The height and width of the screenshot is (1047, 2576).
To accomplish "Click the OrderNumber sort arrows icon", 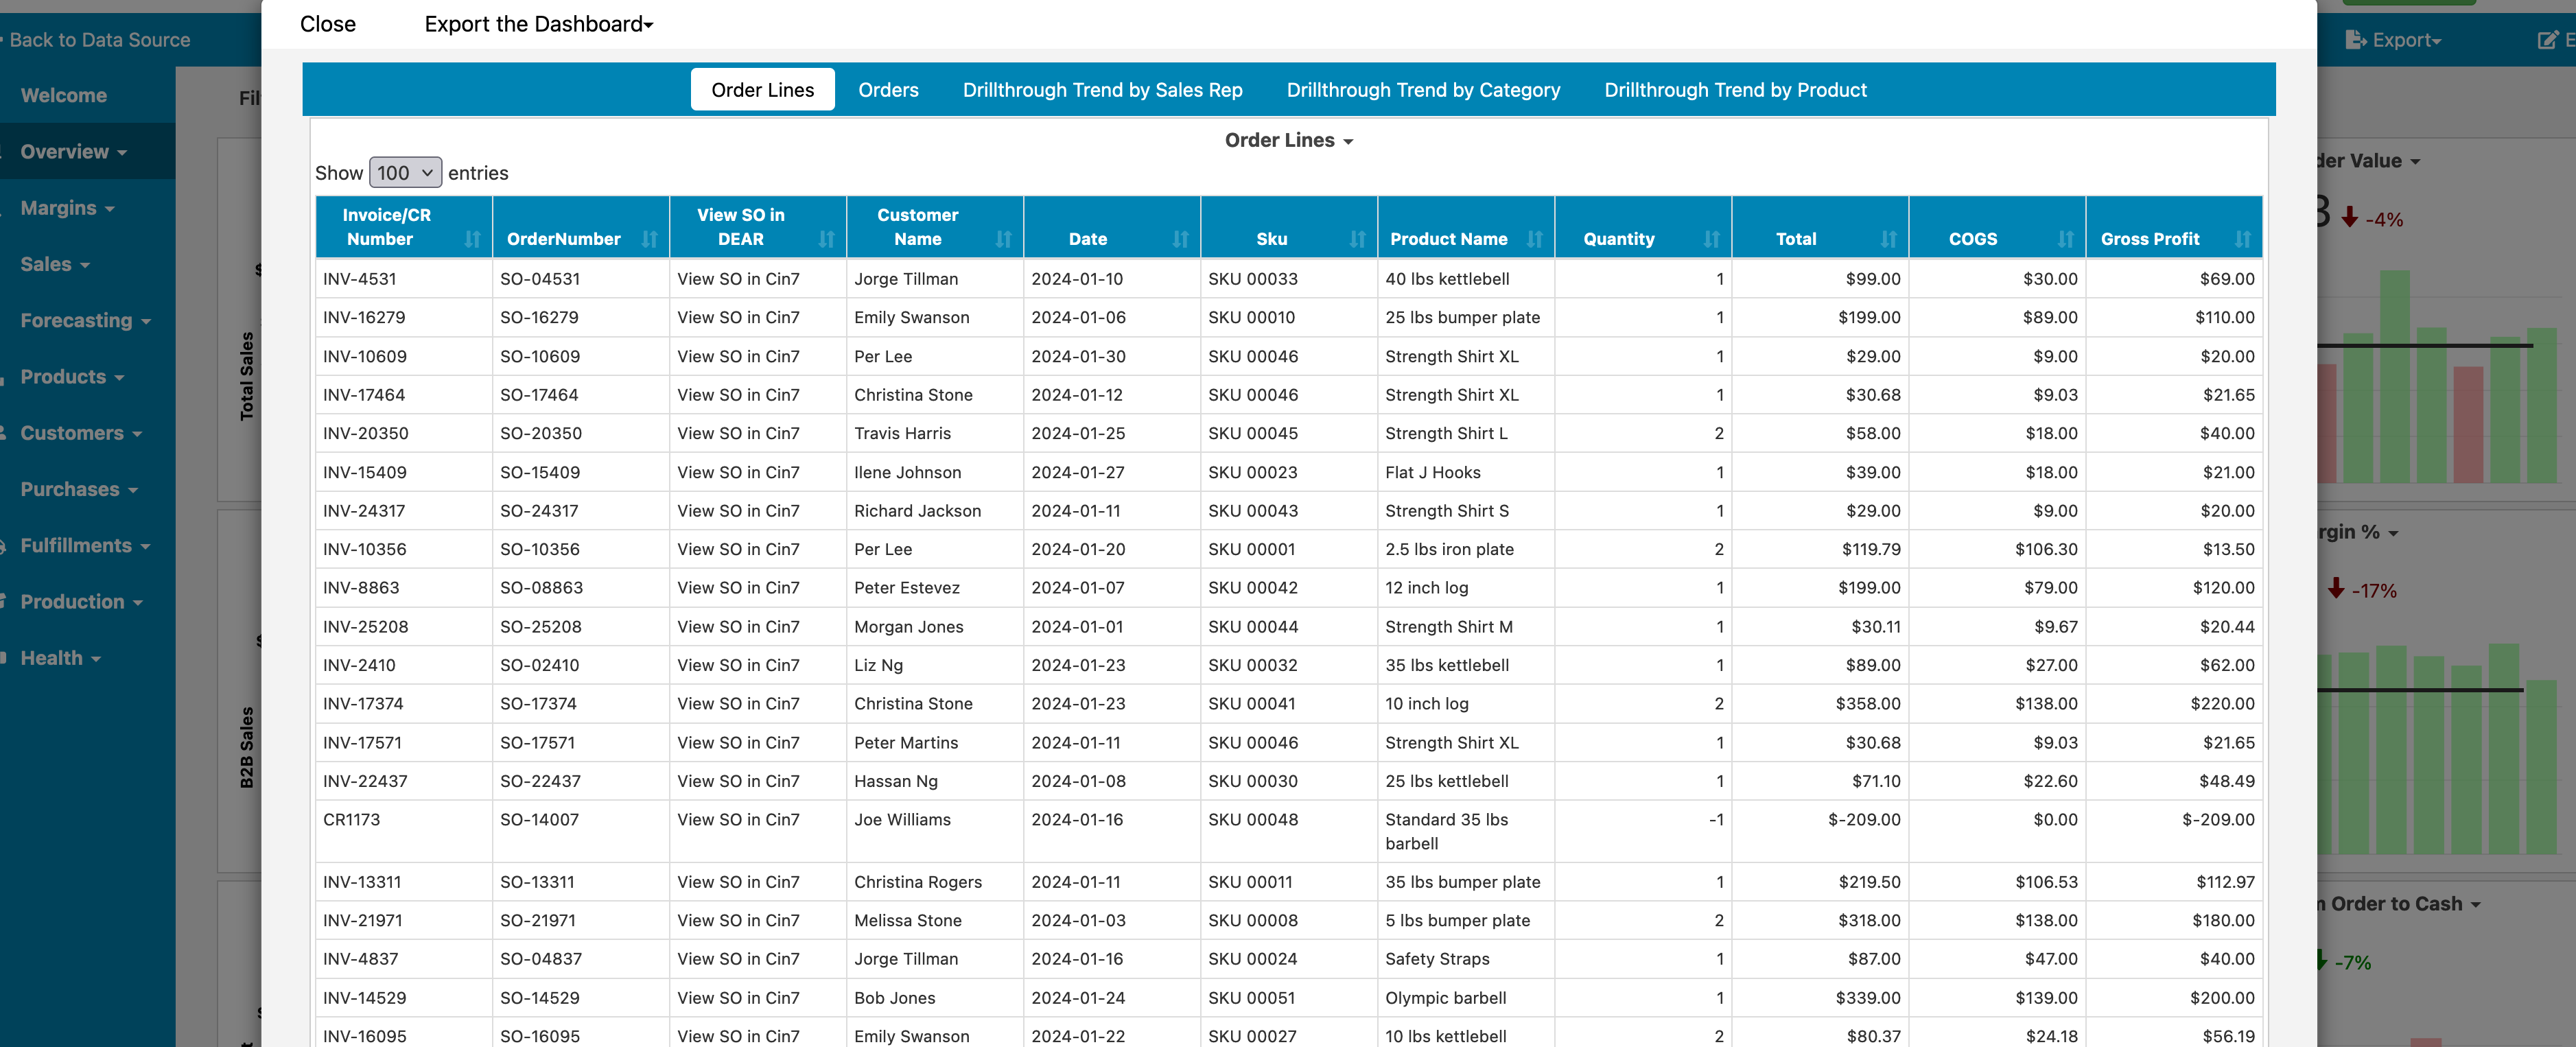I will [649, 239].
